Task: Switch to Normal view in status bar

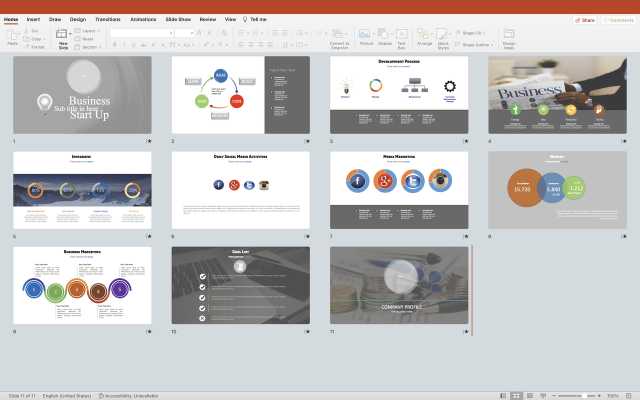Action: (501, 395)
